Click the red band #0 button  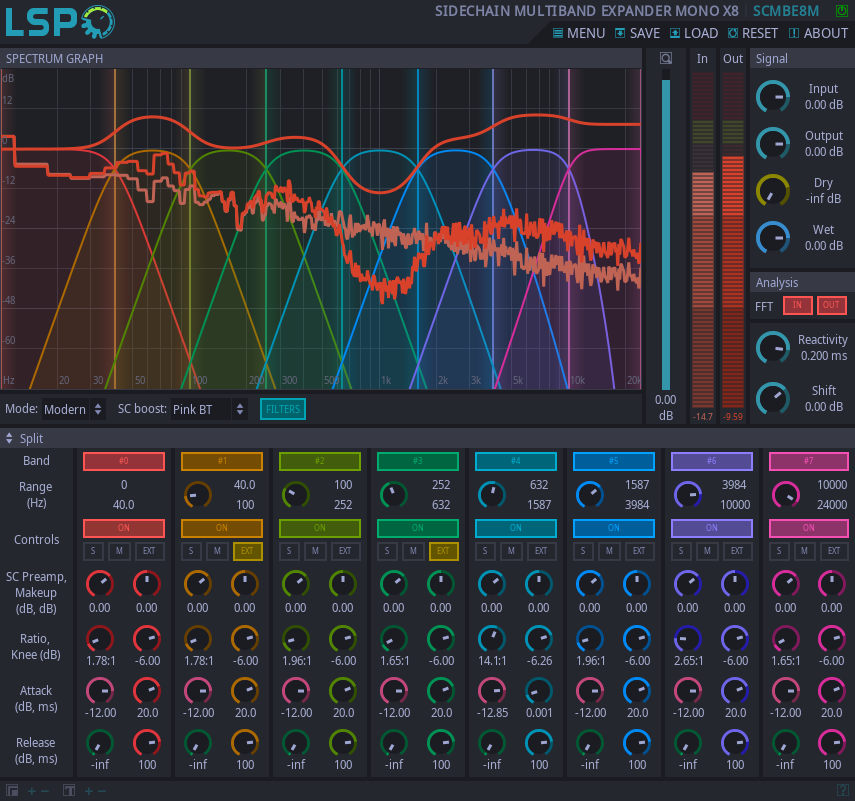(124, 461)
